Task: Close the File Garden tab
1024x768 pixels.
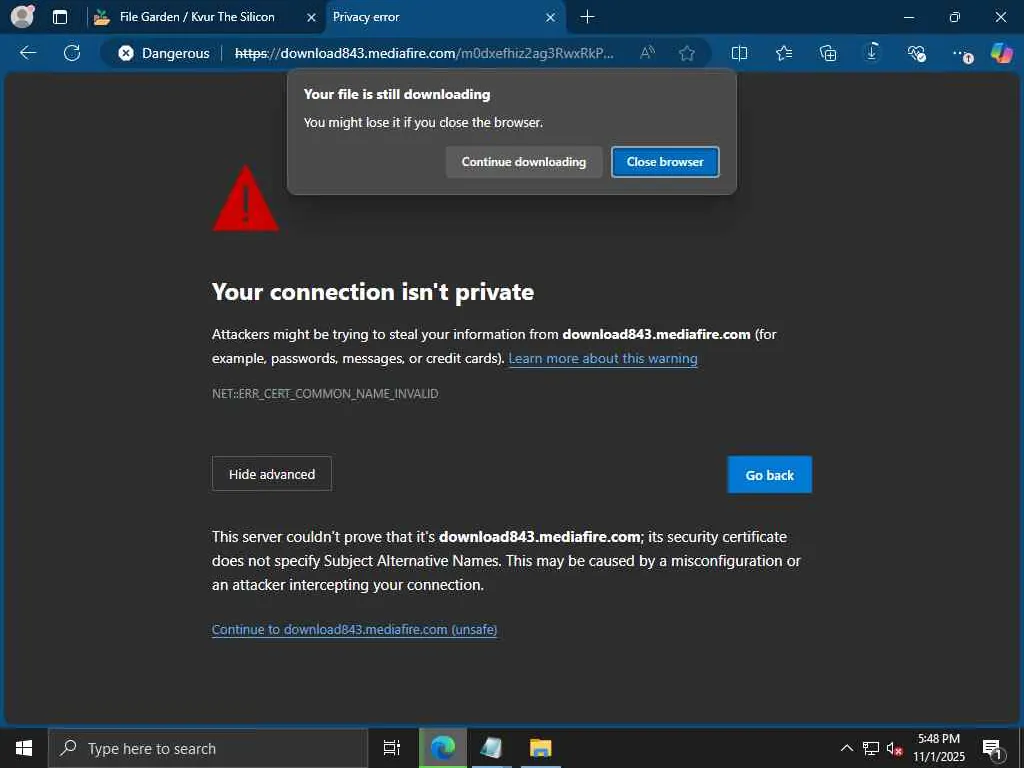Action: coord(312,18)
